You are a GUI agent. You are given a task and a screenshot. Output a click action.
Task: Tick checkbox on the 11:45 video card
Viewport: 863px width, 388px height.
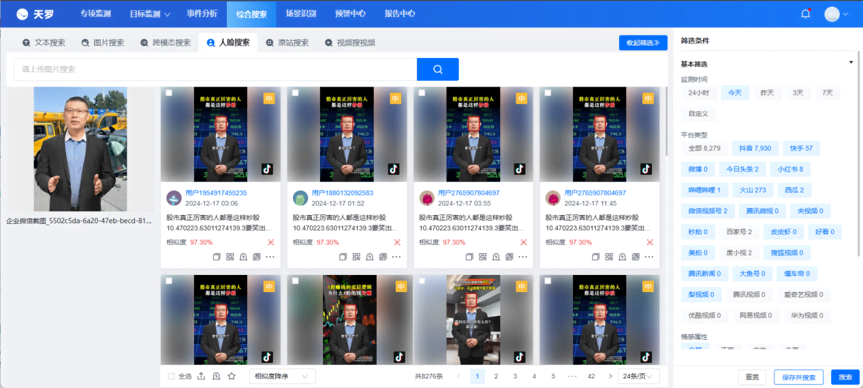tap(548, 93)
